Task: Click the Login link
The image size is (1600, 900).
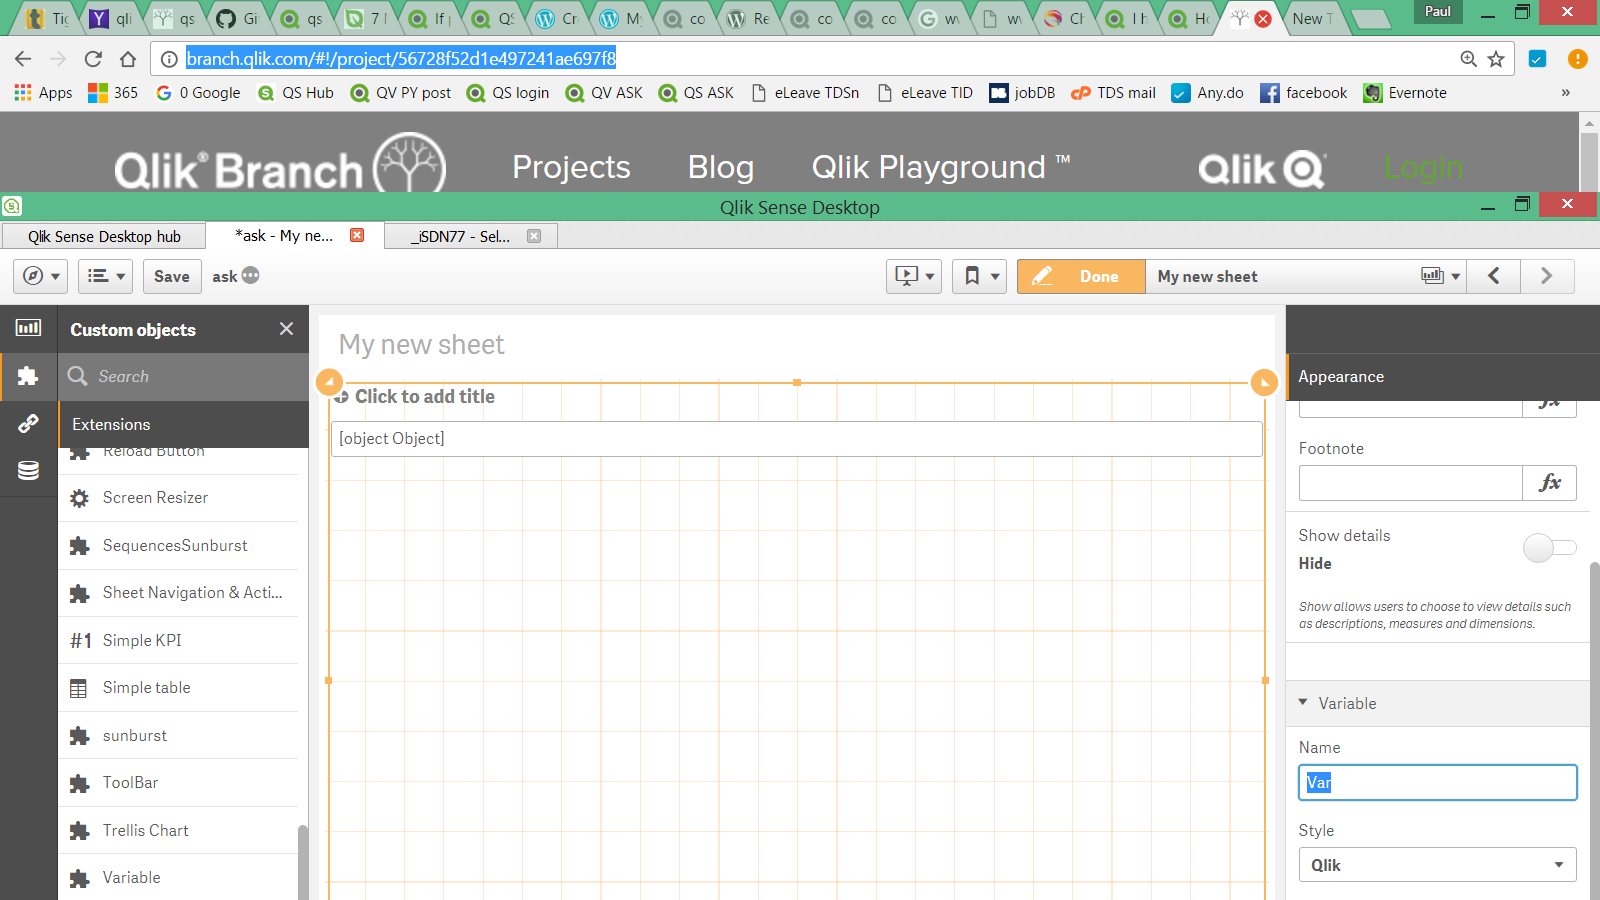Action: (x=1423, y=167)
